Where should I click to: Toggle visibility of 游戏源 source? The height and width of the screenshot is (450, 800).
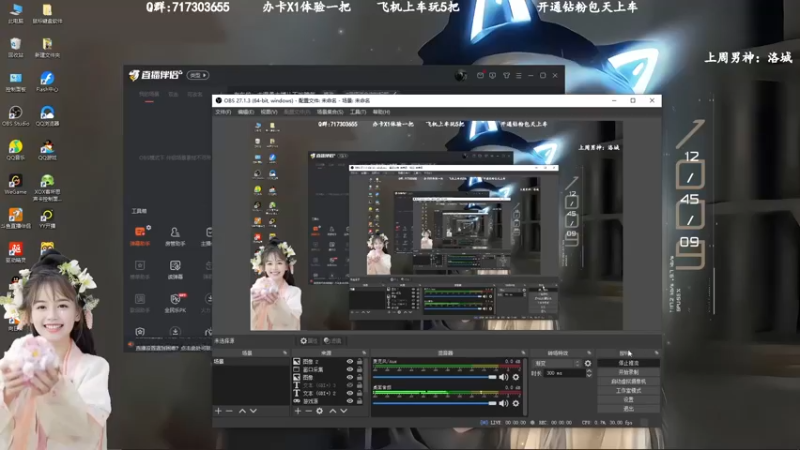[x=350, y=401]
